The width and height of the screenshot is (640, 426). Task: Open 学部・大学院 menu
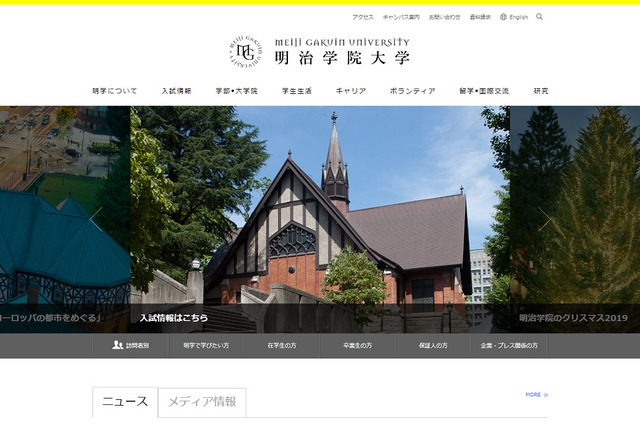click(237, 91)
